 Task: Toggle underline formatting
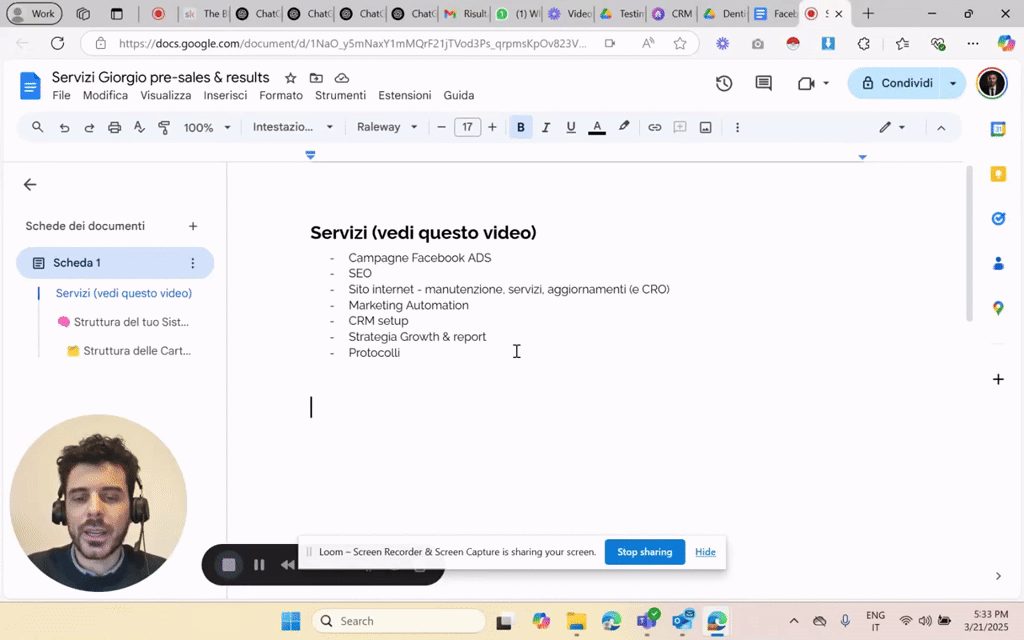coord(571,127)
